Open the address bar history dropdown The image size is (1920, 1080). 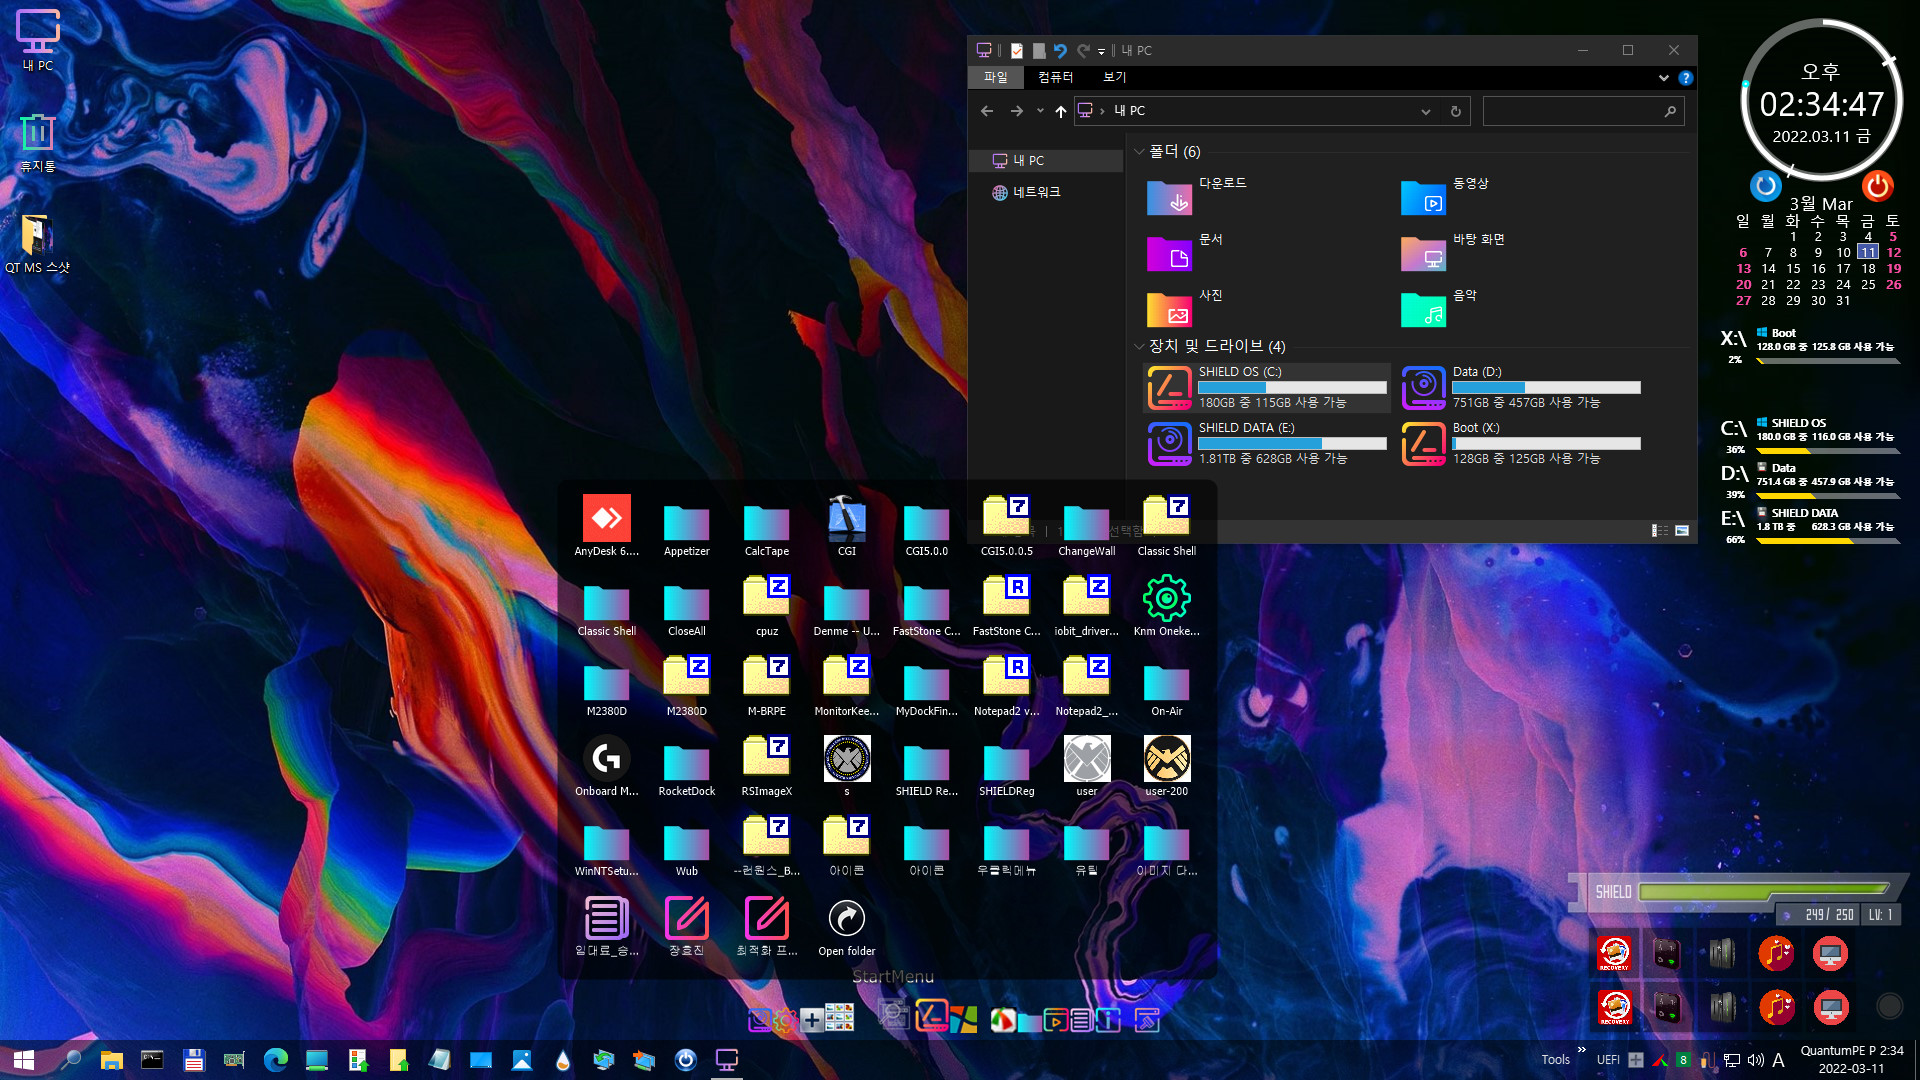1426,111
